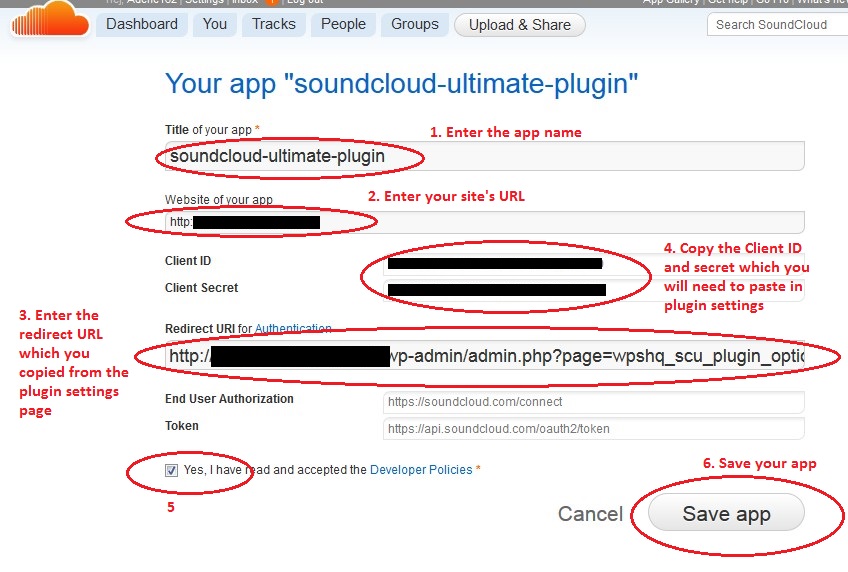
Task: Click the 'End User Authorization' label
Action: pyautogui.click(x=229, y=398)
